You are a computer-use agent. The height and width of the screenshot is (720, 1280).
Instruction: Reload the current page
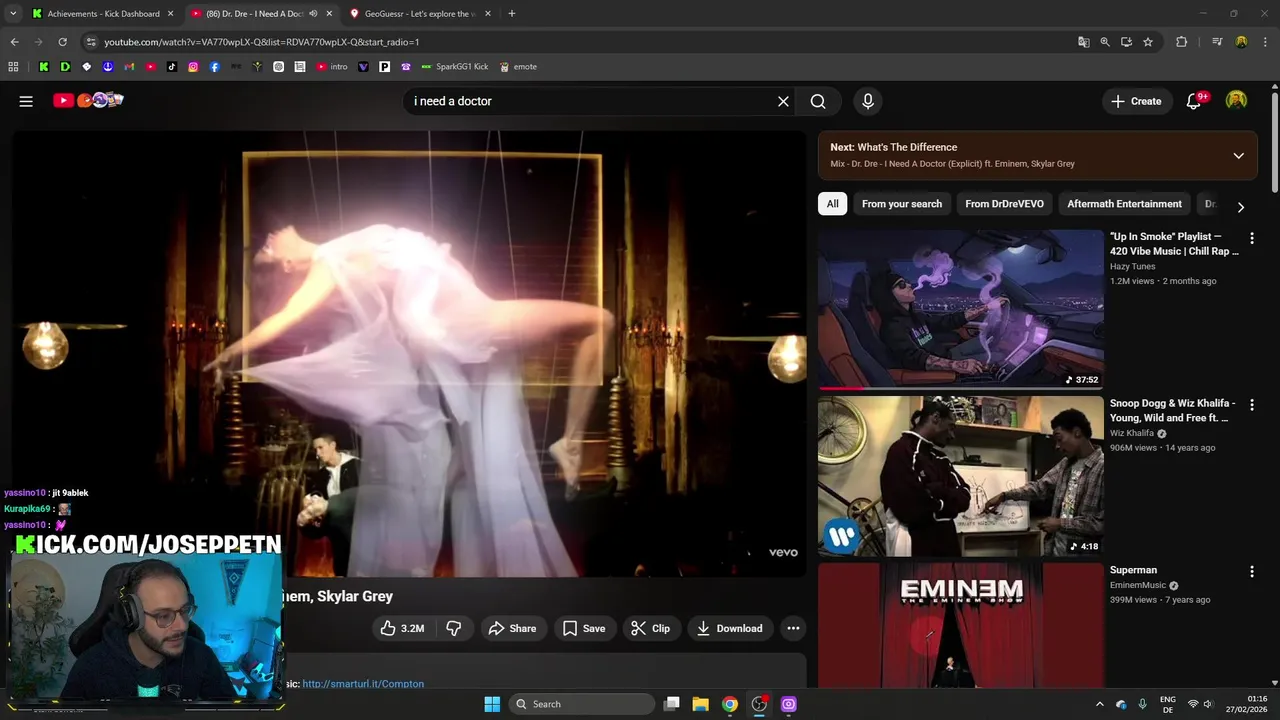(x=62, y=42)
